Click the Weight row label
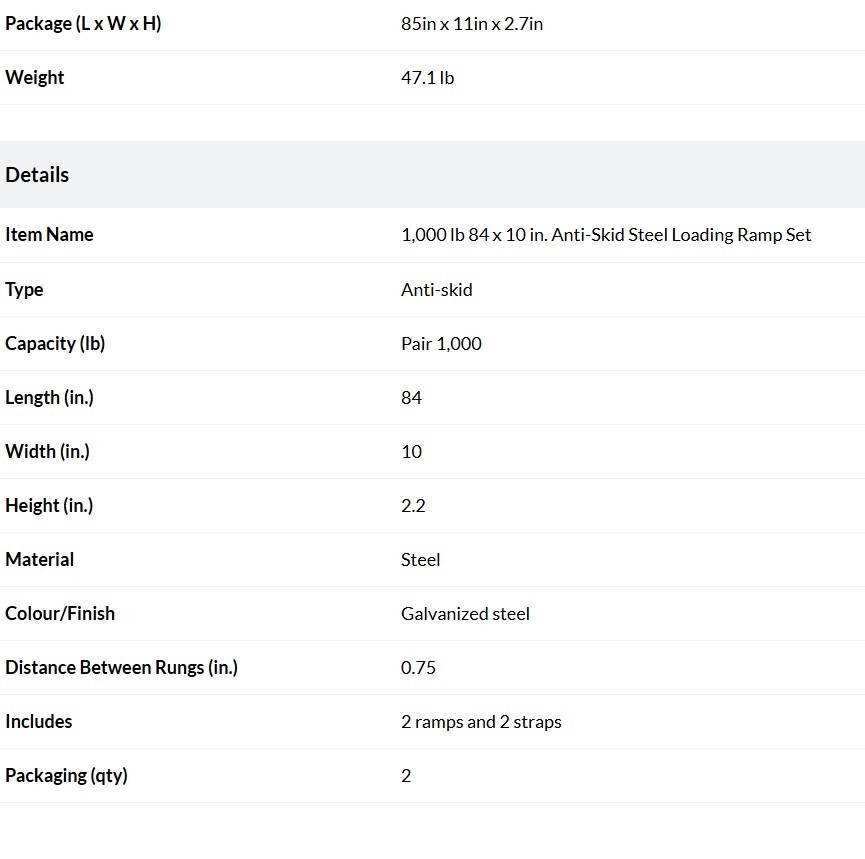The width and height of the screenshot is (865, 859). coord(35,78)
